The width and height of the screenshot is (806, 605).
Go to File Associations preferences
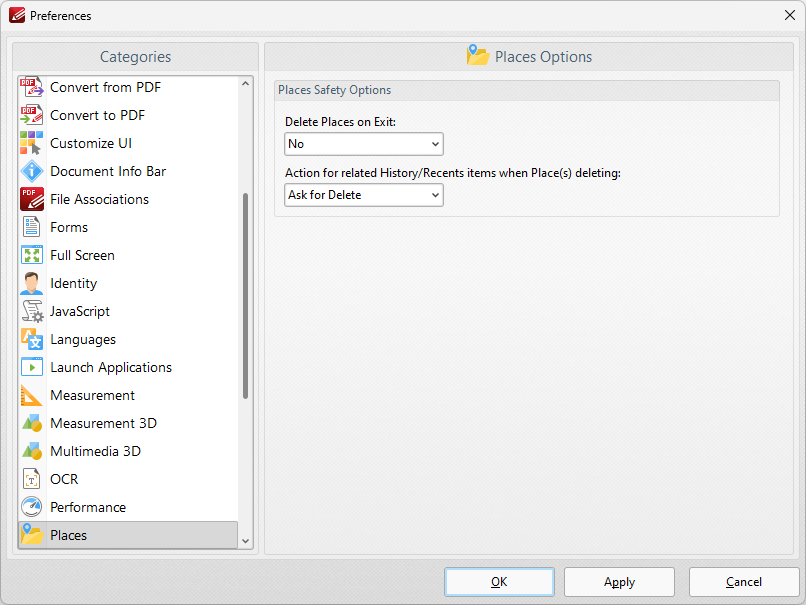click(x=128, y=199)
